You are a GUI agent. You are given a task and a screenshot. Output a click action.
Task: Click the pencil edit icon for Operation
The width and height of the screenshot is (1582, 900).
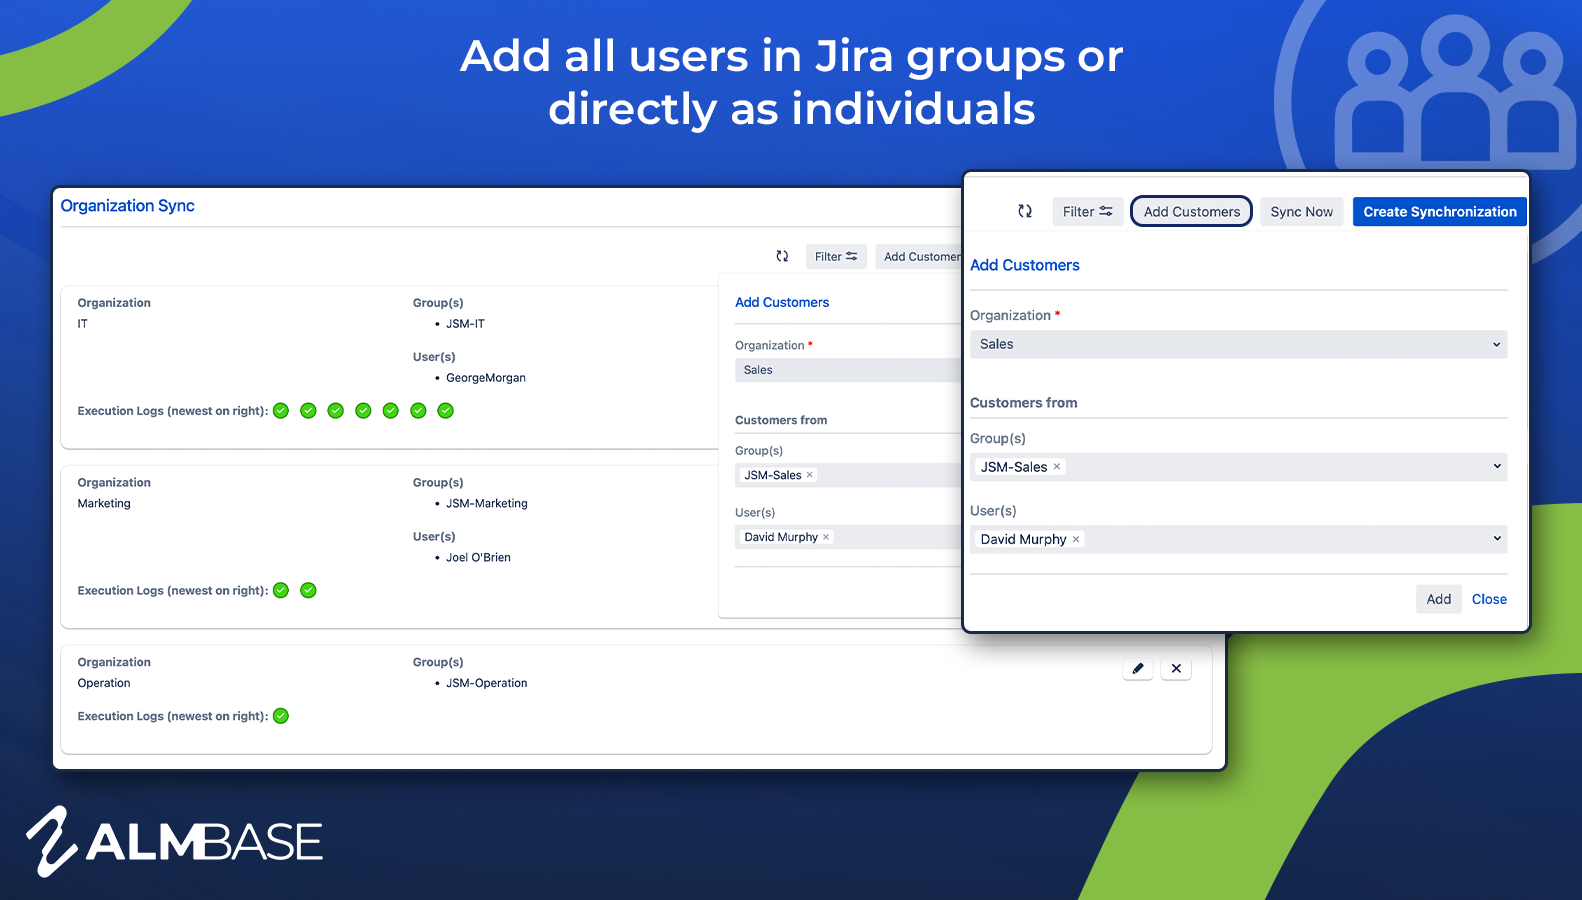click(x=1138, y=668)
